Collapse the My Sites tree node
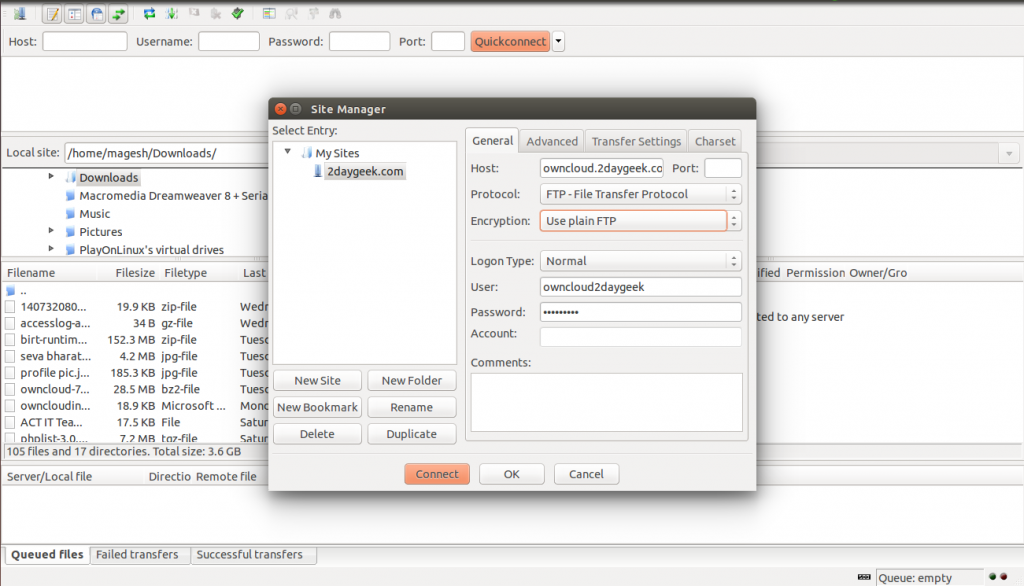The height and width of the screenshot is (586, 1024). click(x=288, y=153)
